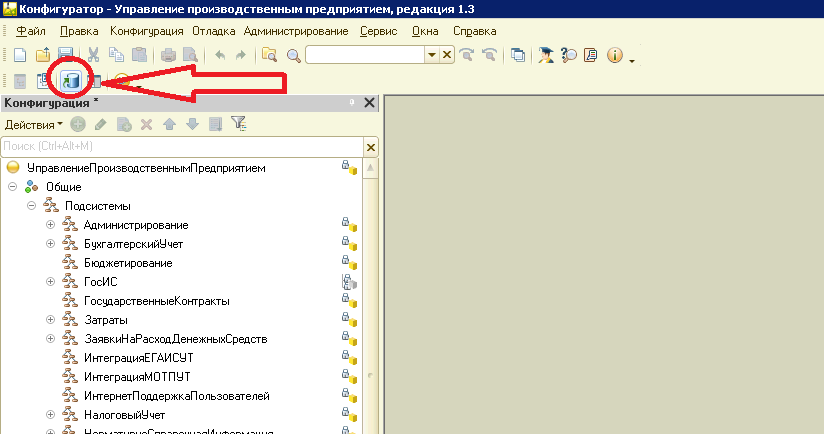
Task: Open the Действия dropdown menu
Action: coord(34,125)
